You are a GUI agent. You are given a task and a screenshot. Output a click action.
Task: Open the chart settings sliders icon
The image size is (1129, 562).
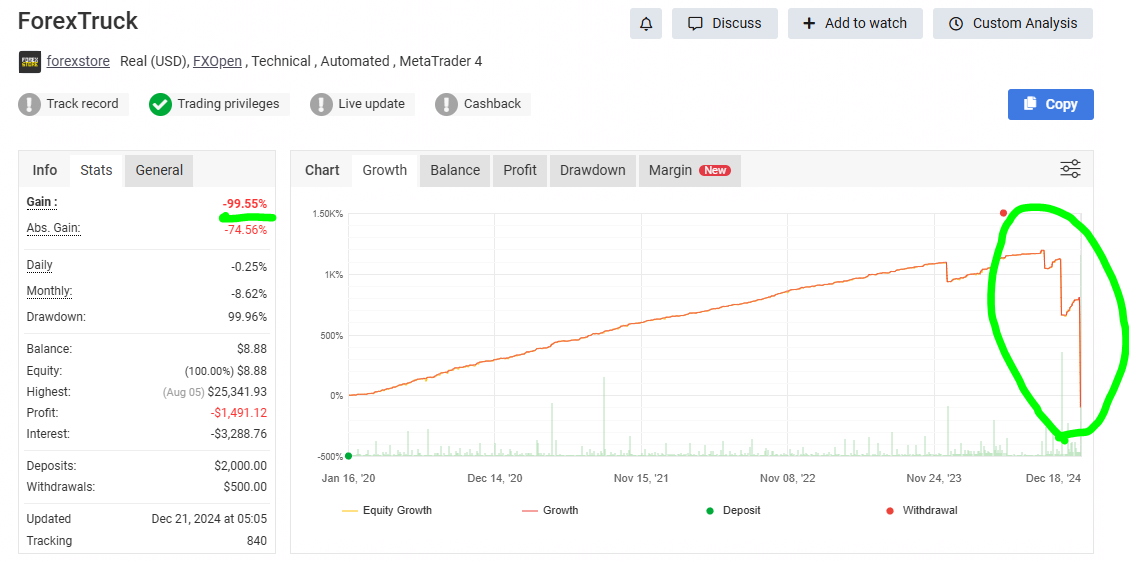(x=1070, y=169)
